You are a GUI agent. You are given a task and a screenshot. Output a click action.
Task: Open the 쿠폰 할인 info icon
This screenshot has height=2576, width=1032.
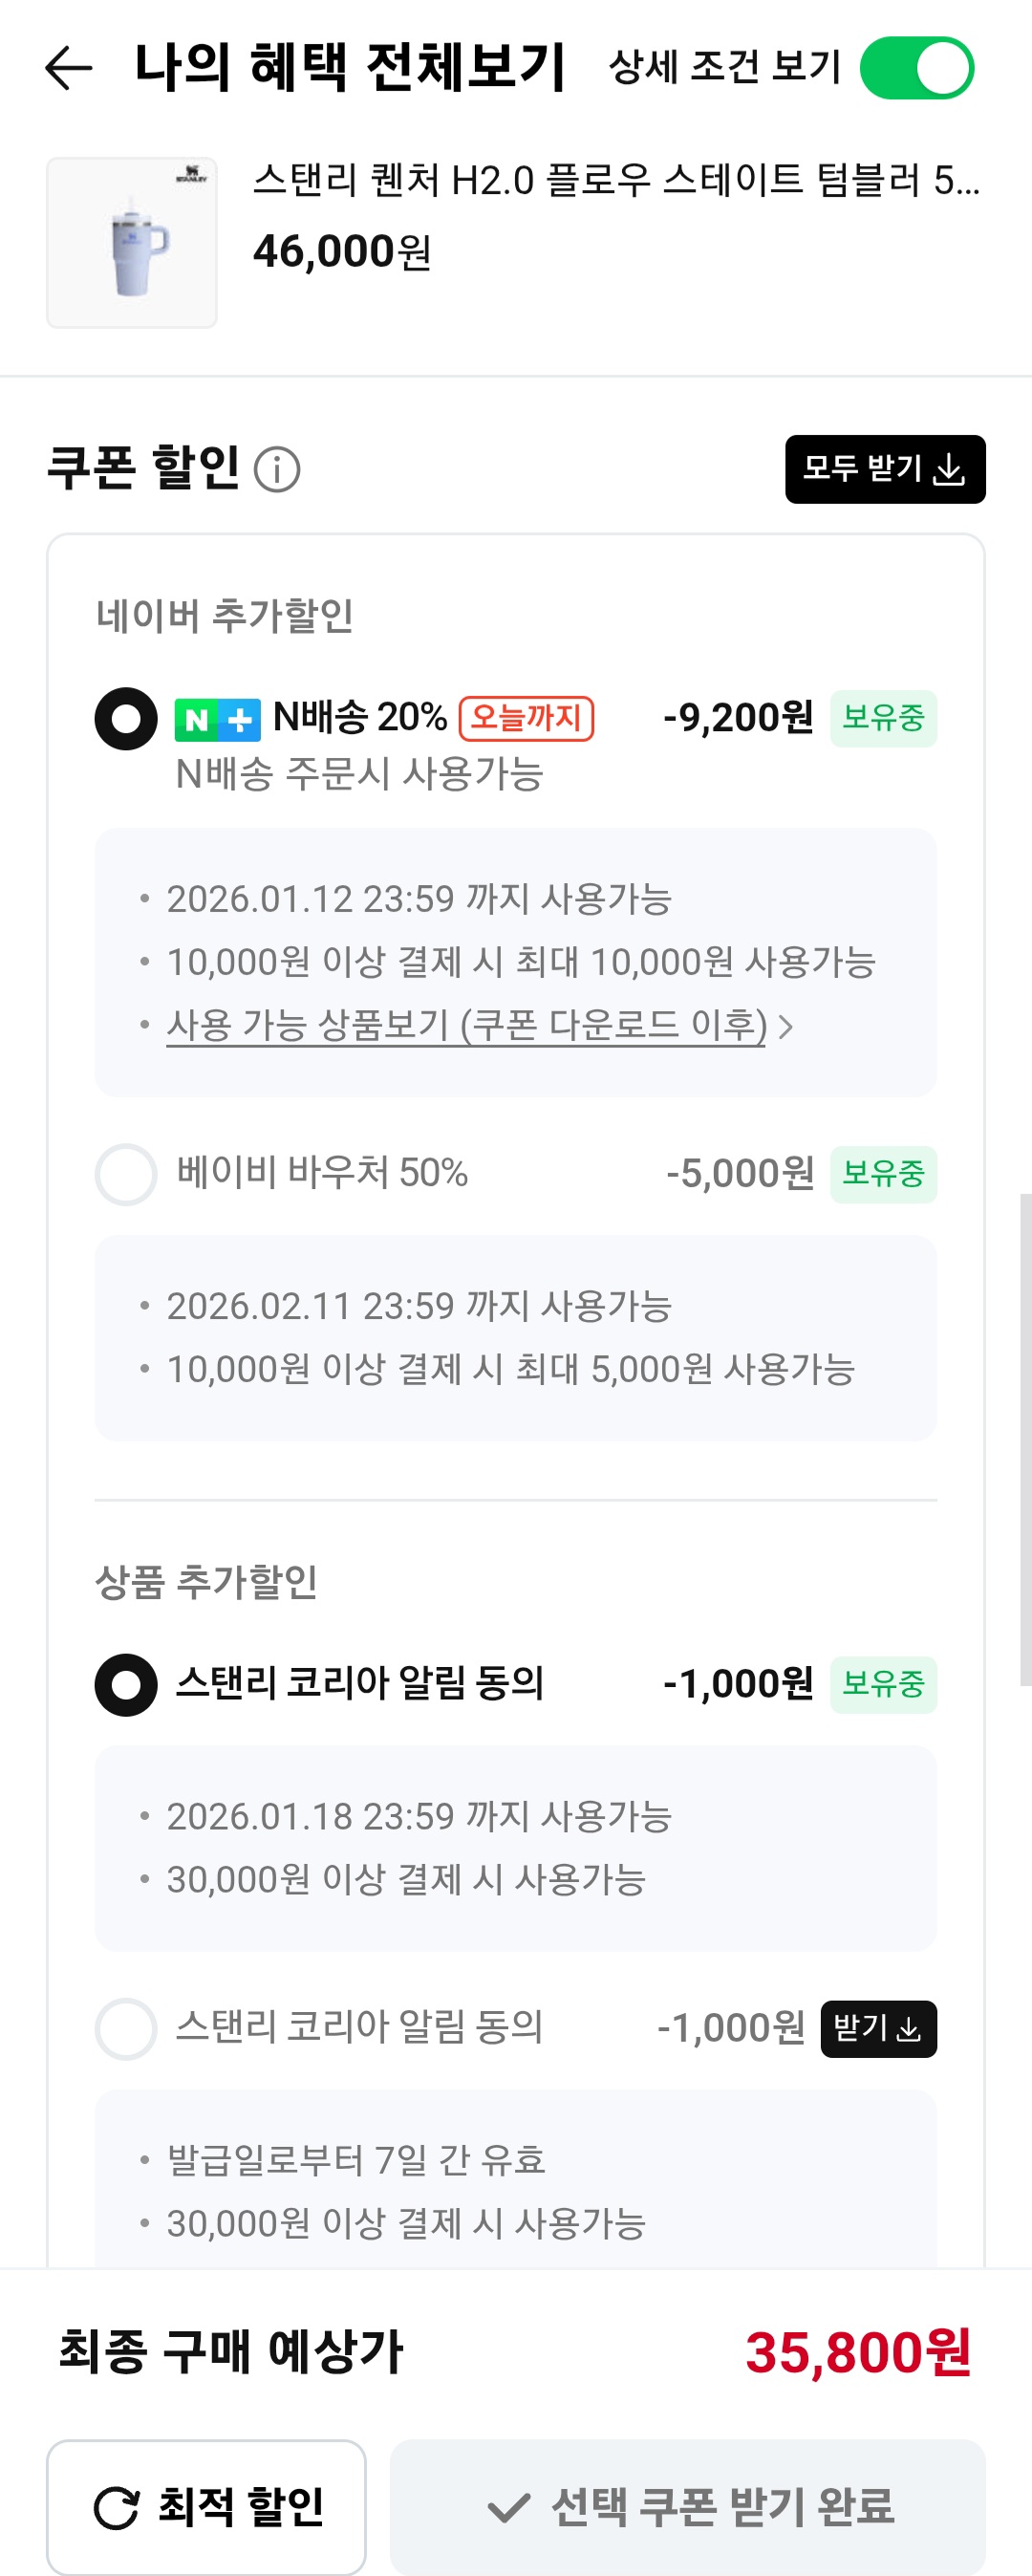277,469
